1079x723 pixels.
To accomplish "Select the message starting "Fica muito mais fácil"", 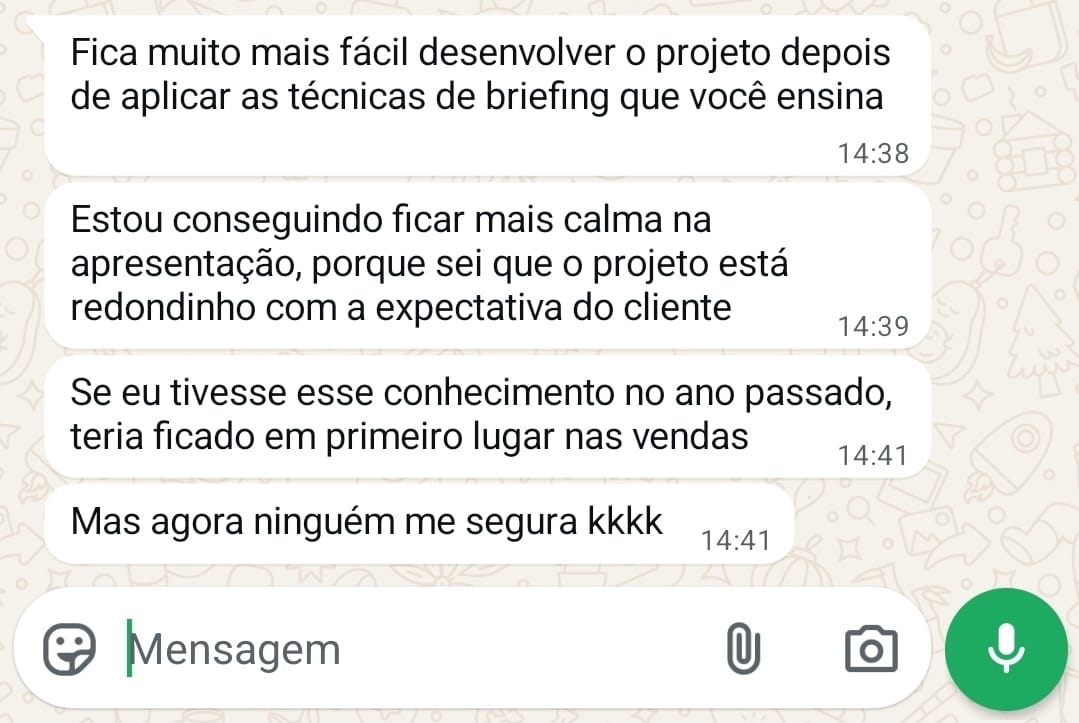I will 480,75.
